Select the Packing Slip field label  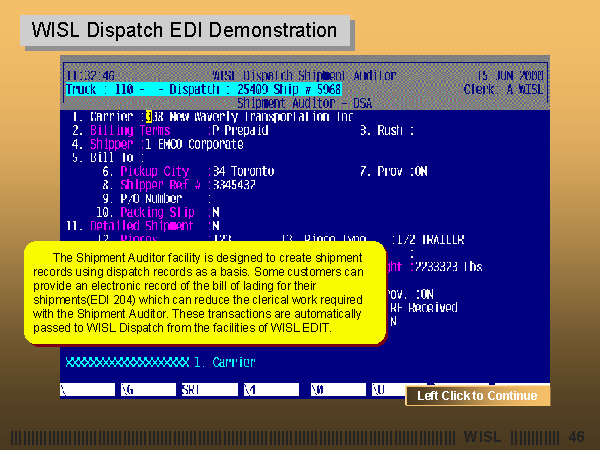[x=158, y=212]
